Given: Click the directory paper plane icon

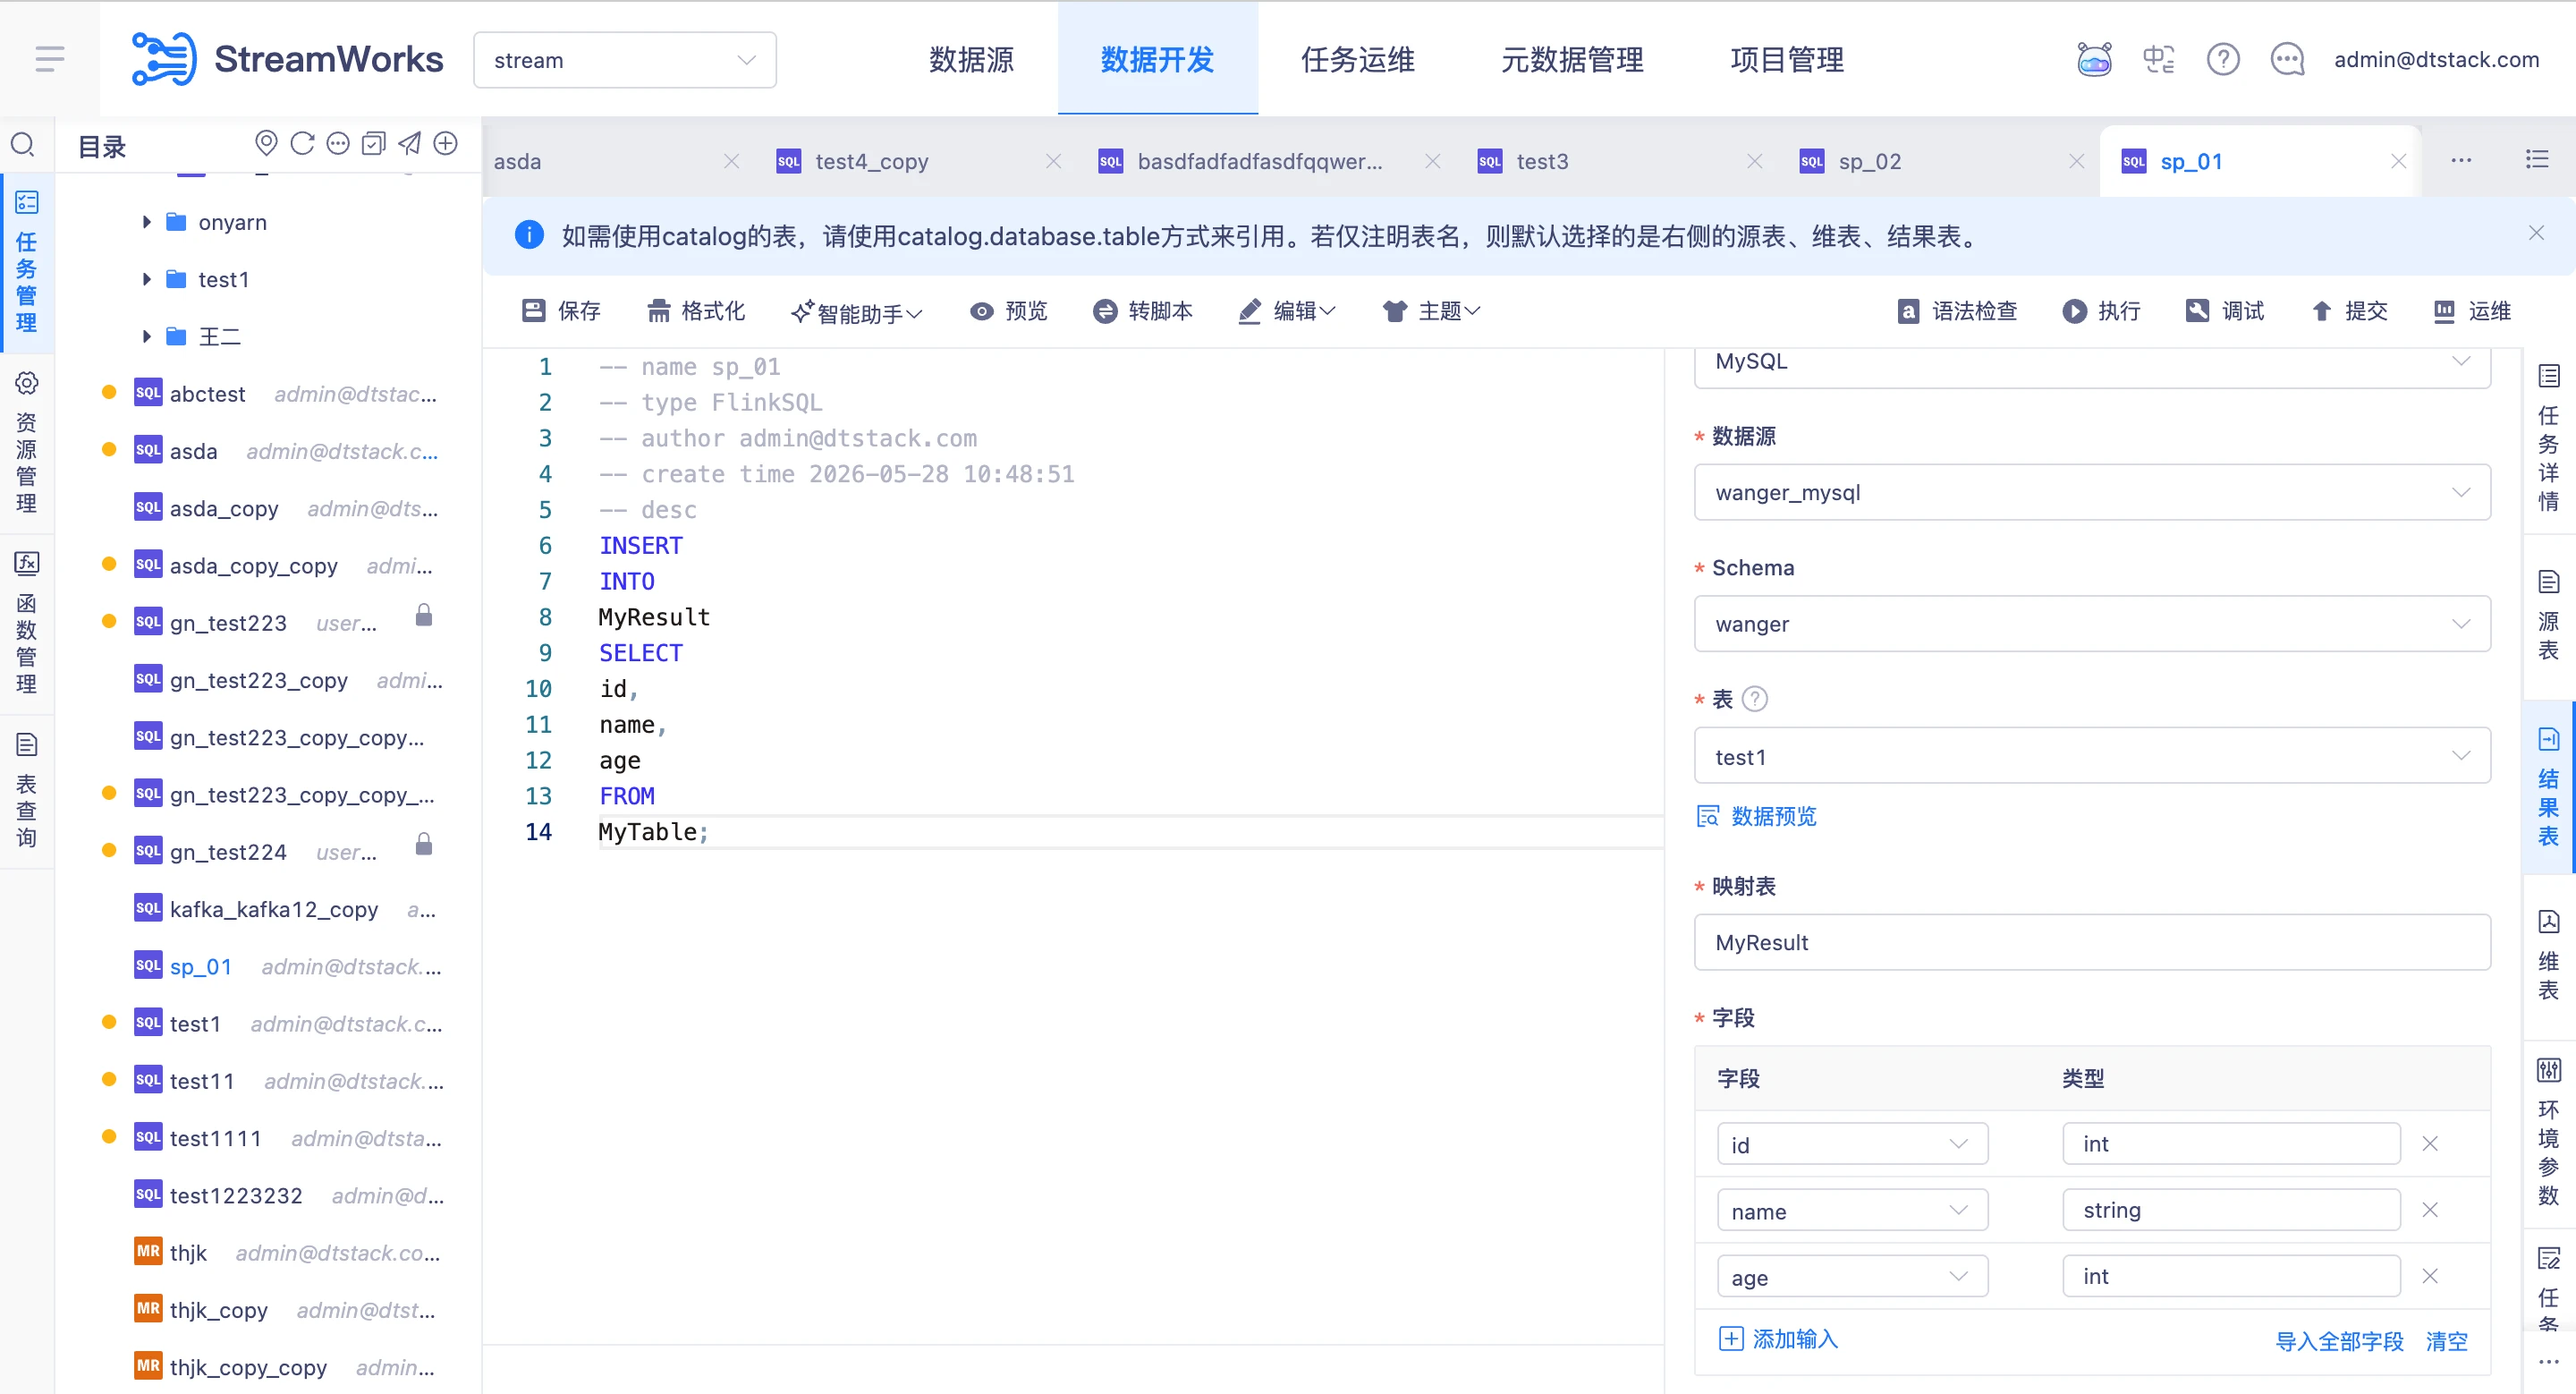Looking at the screenshot, I should [x=409, y=144].
